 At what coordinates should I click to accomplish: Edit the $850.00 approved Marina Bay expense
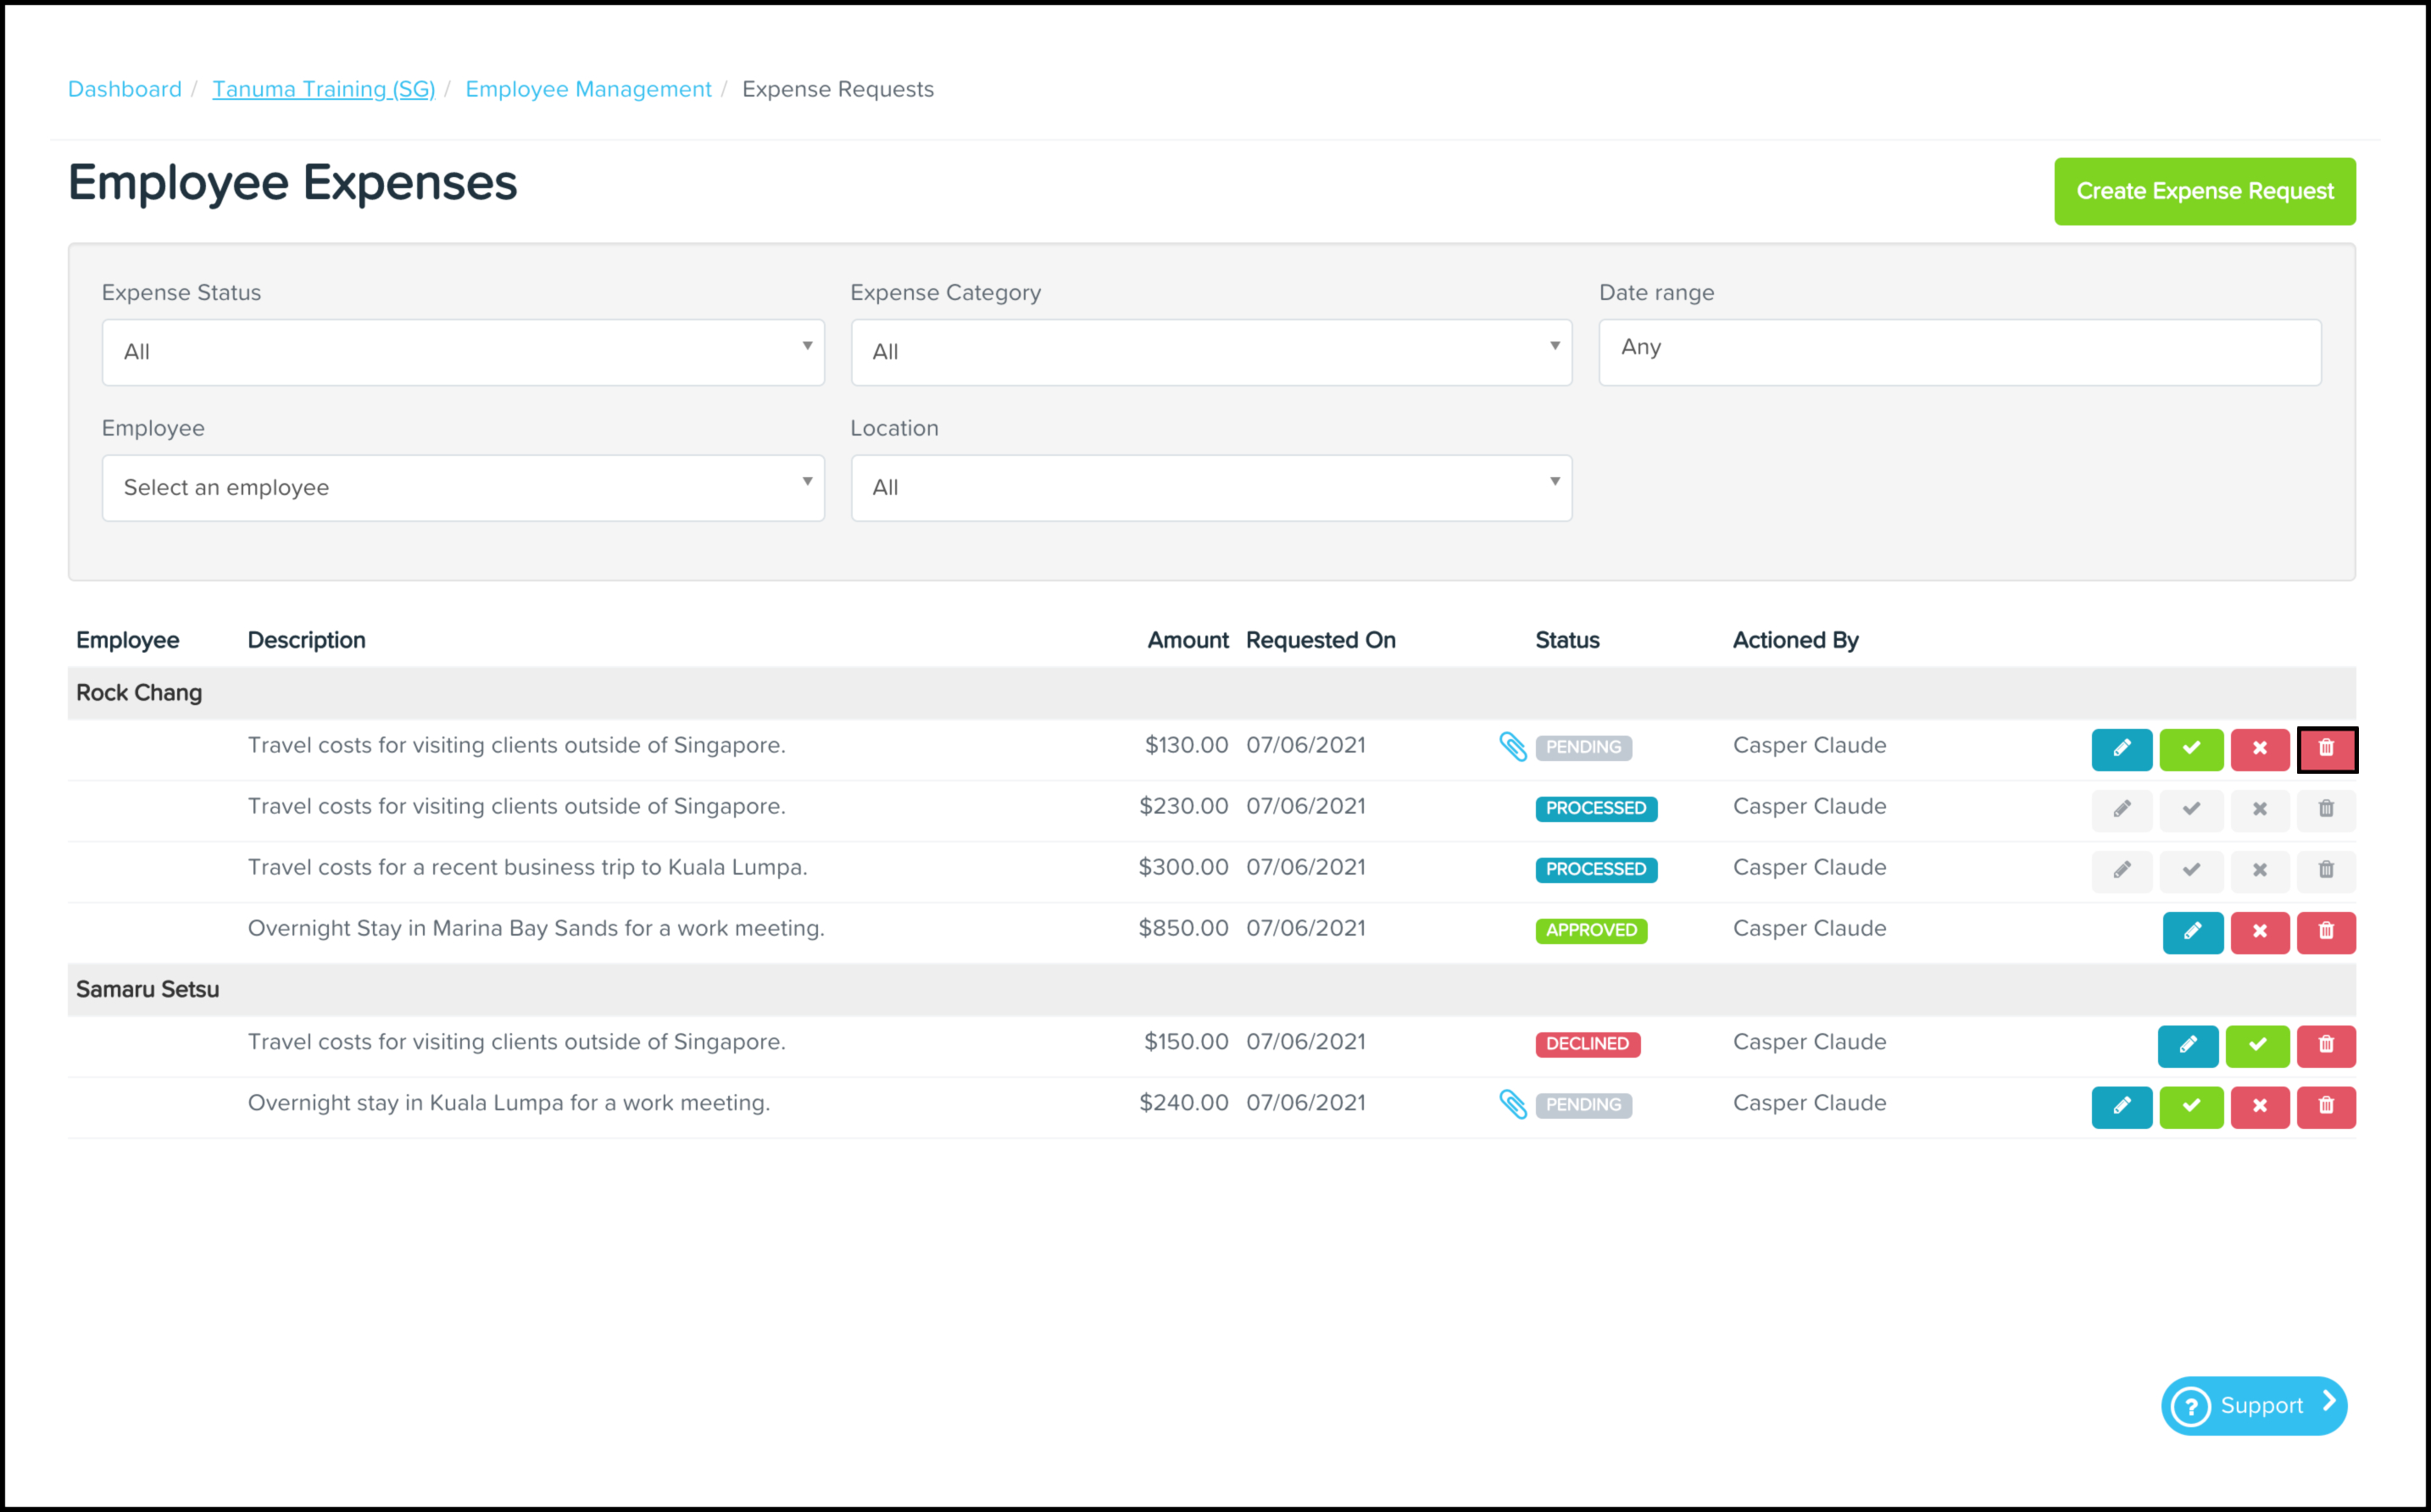click(2192, 932)
